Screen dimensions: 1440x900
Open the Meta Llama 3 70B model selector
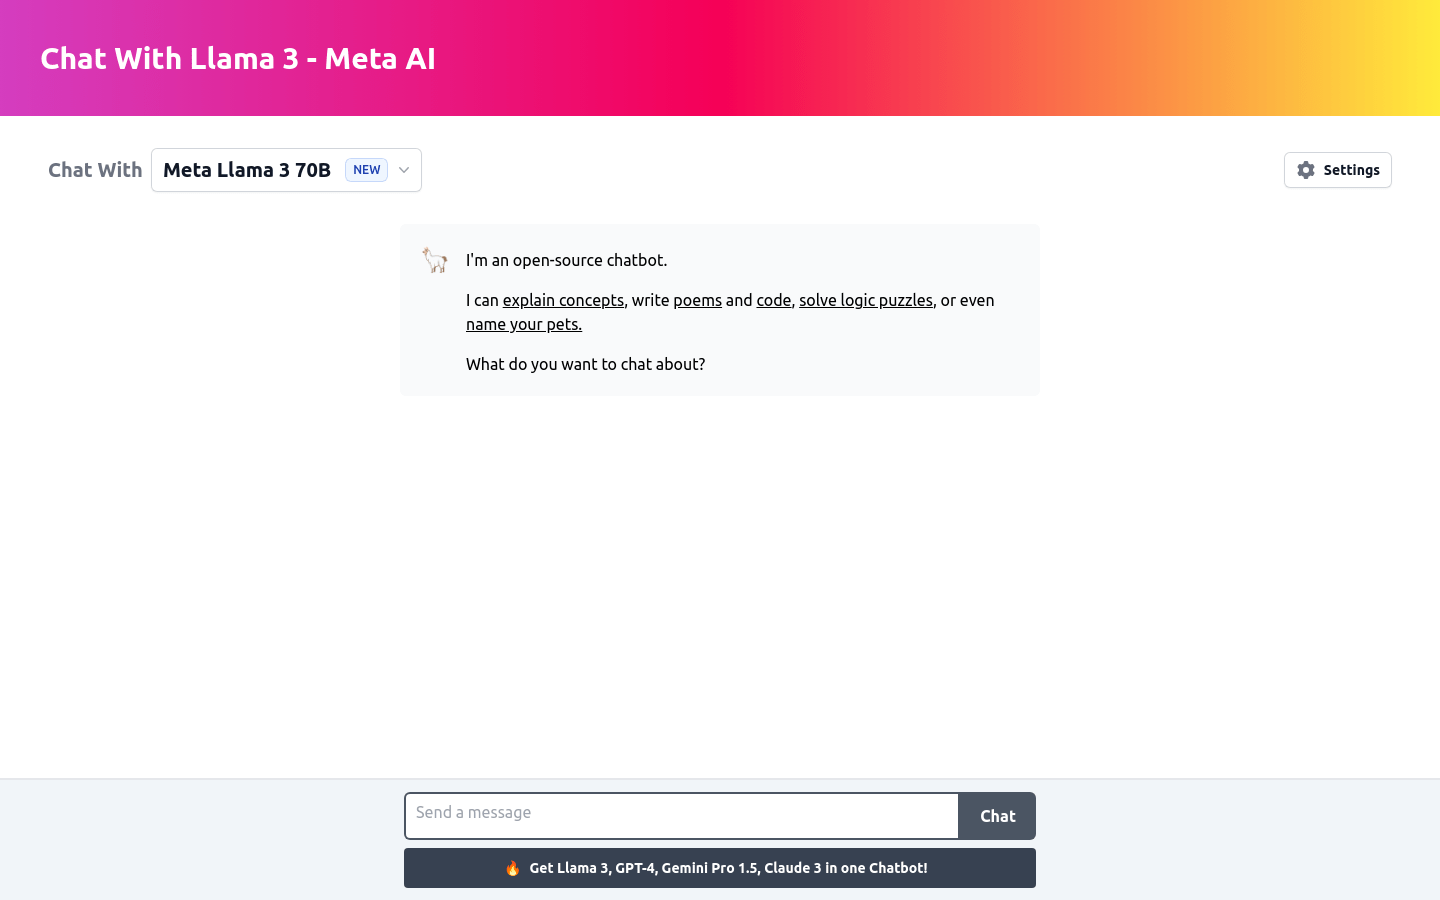[286, 170]
